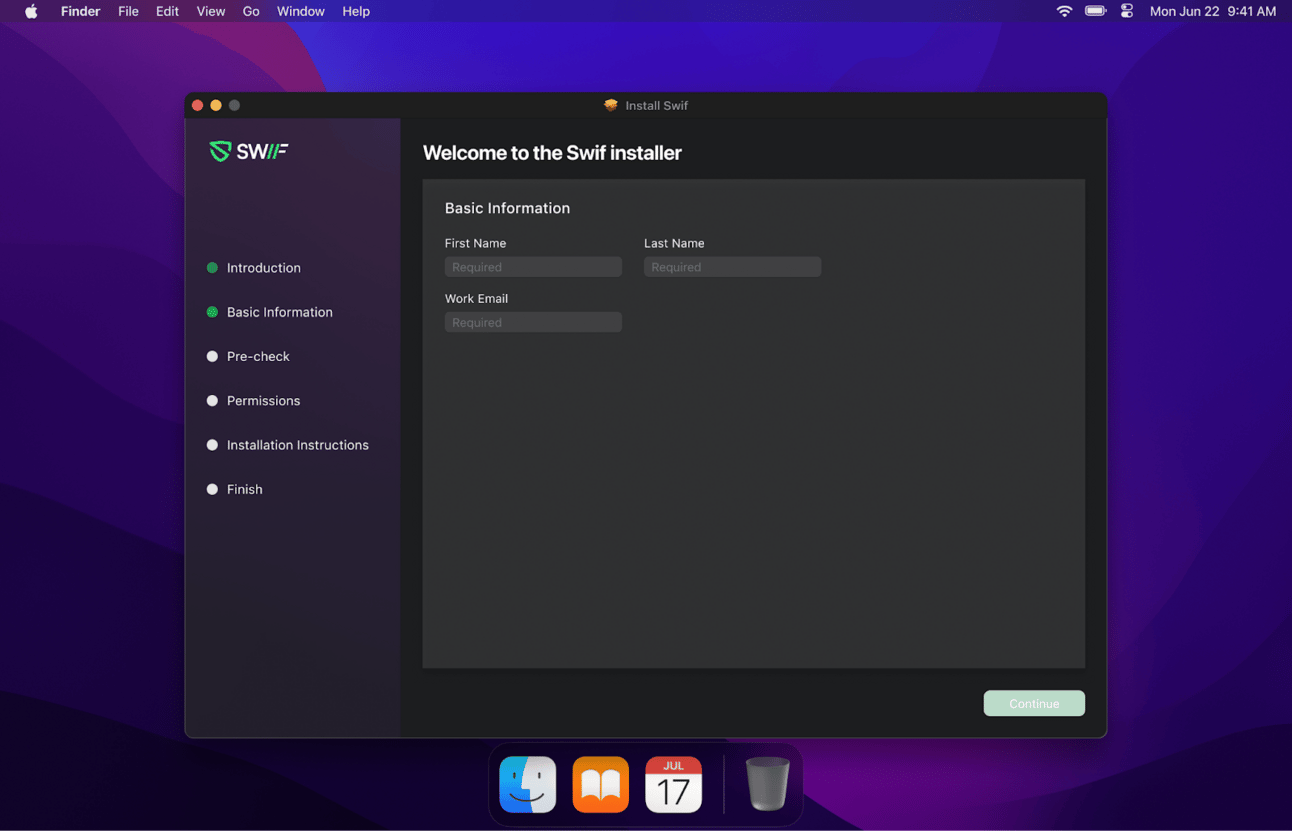Click the Finish step bullet
Image resolution: width=1292 pixels, height=831 pixels.
point(212,489)
